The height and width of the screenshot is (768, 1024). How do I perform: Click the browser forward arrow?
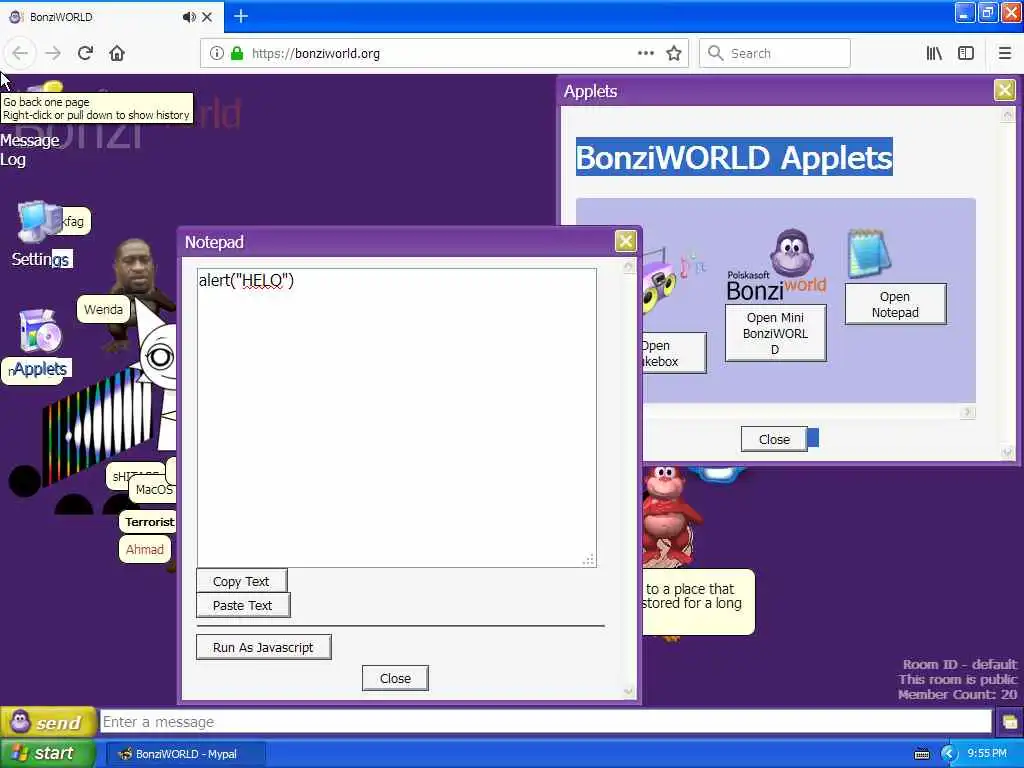tap(53, 53)
